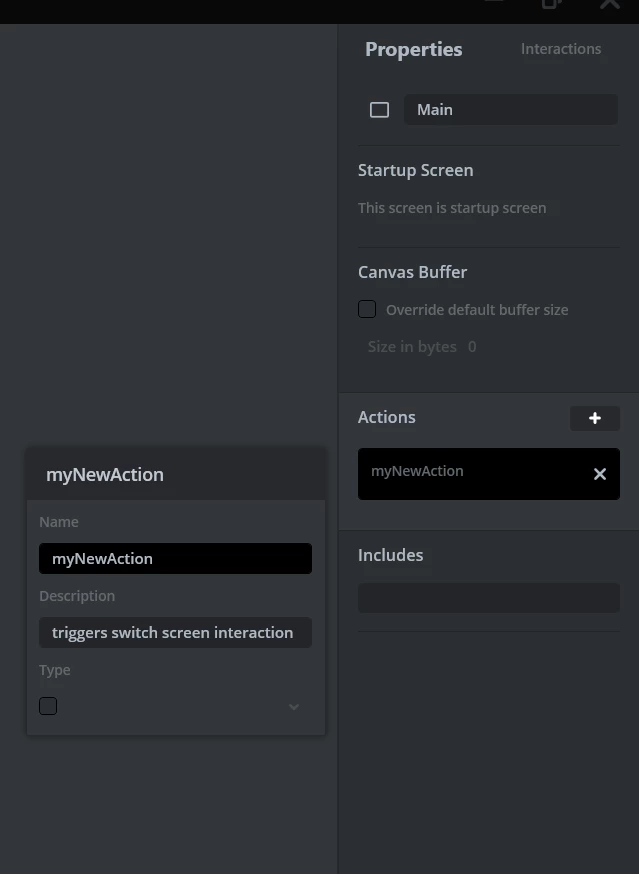This screenshot has height=874, width=639.
Task: Click 'This screen is startup screen' text
Action: 452,208
